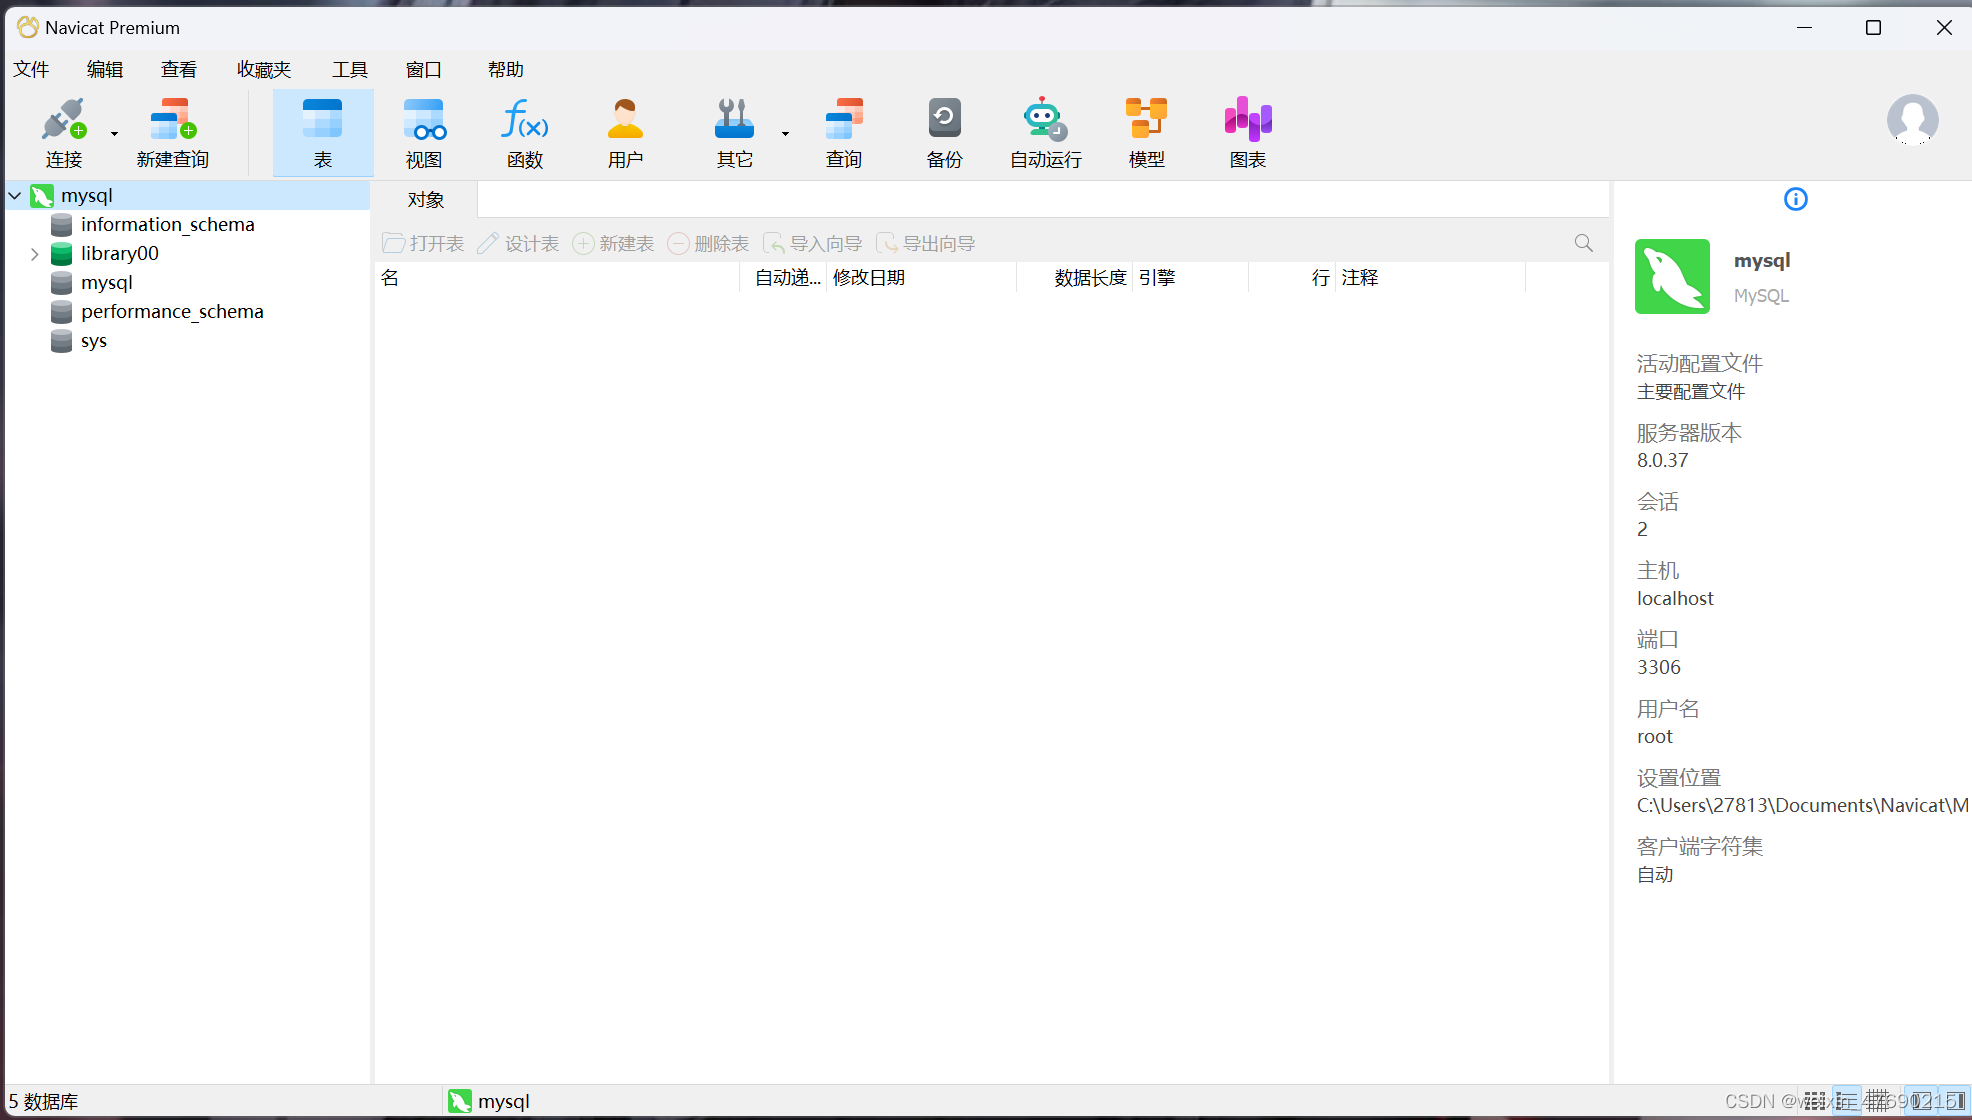Viewport: 1972px width, 1120px height.
Task: Switch to detail list view in status bar
Action: (x=1846, y=1101)
